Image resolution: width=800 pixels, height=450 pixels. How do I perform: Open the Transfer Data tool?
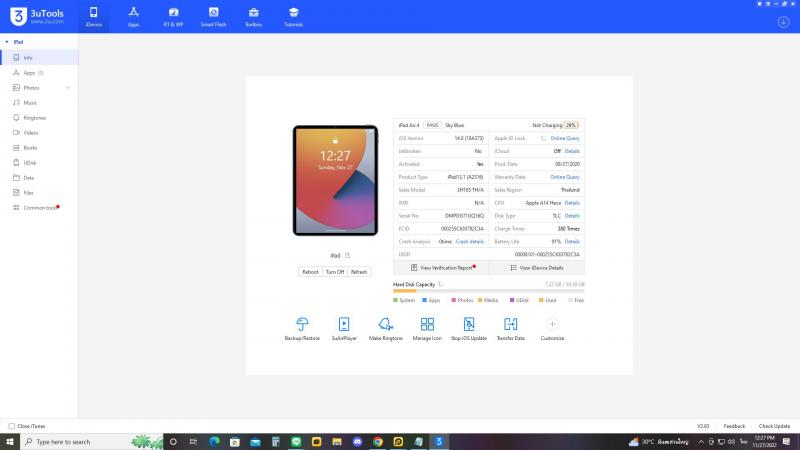tap(511, 324)
